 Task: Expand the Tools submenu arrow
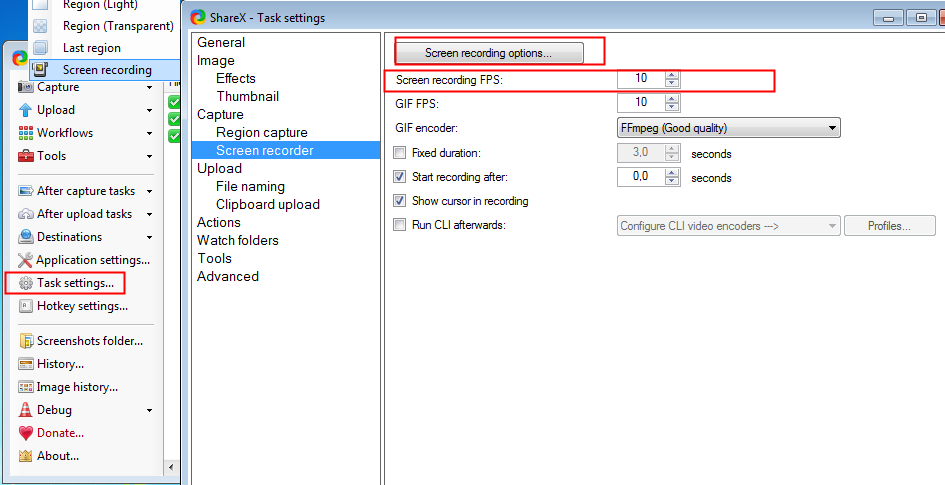tap(149, 157)
